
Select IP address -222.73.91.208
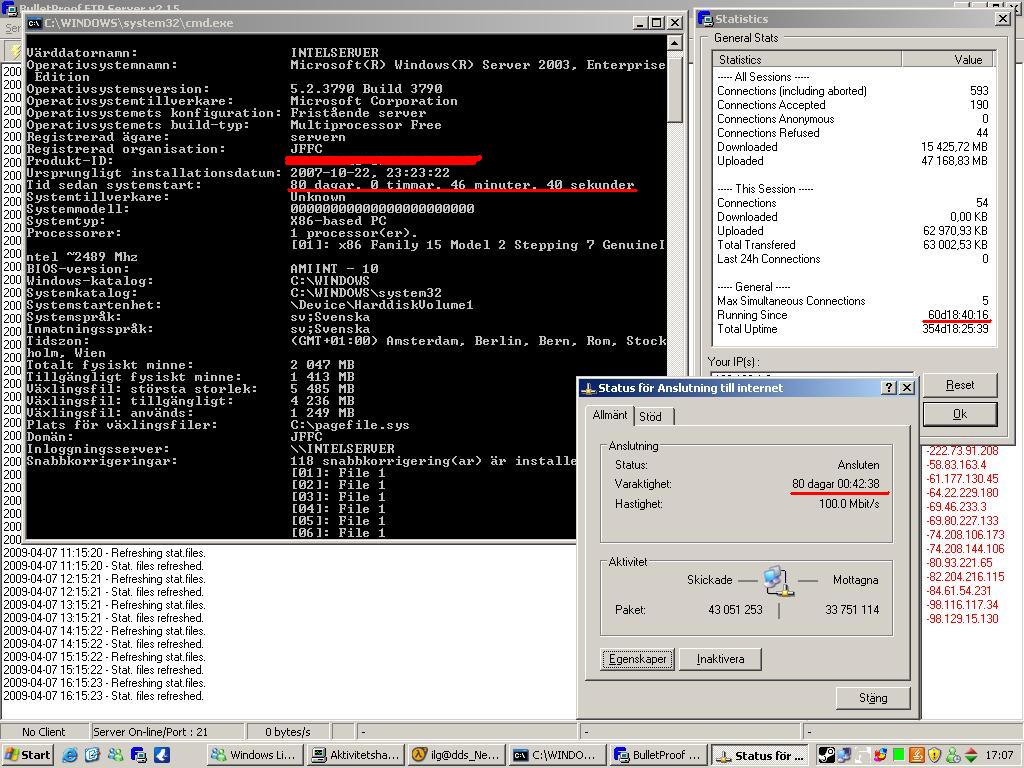(963, 451)
